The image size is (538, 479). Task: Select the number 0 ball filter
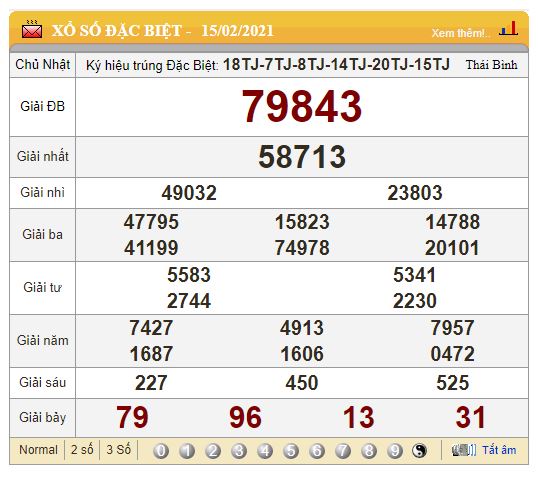coord(161,451)
